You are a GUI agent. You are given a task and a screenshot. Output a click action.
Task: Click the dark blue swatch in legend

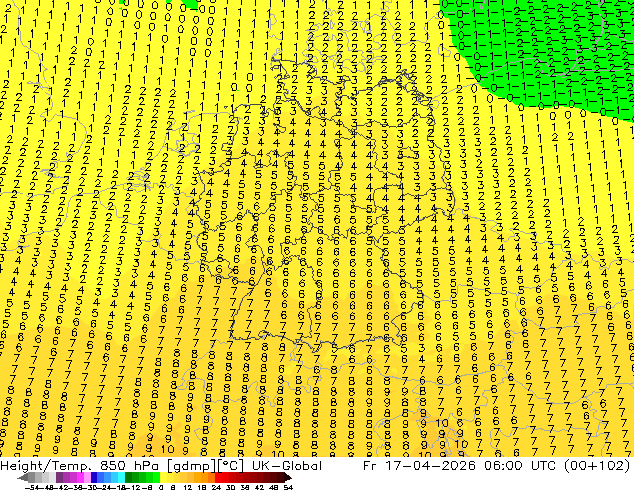pos(94,477)
